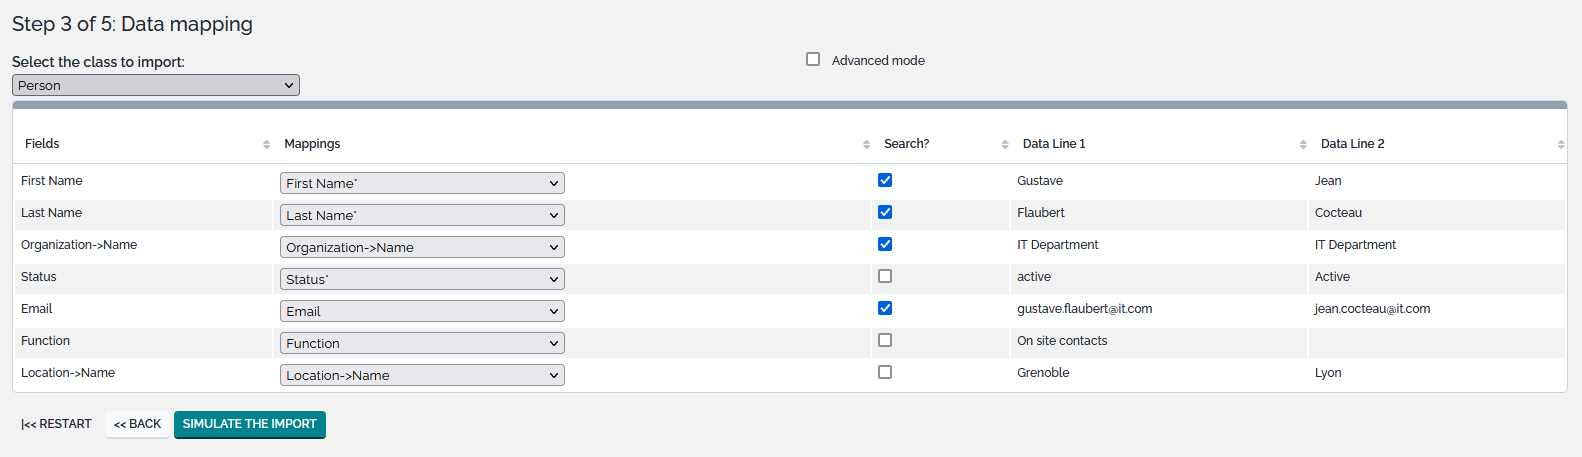This screenshot has width=1582, height=457.
Task: Disable Search checkbox for Email row
Action: coord(885,309)
